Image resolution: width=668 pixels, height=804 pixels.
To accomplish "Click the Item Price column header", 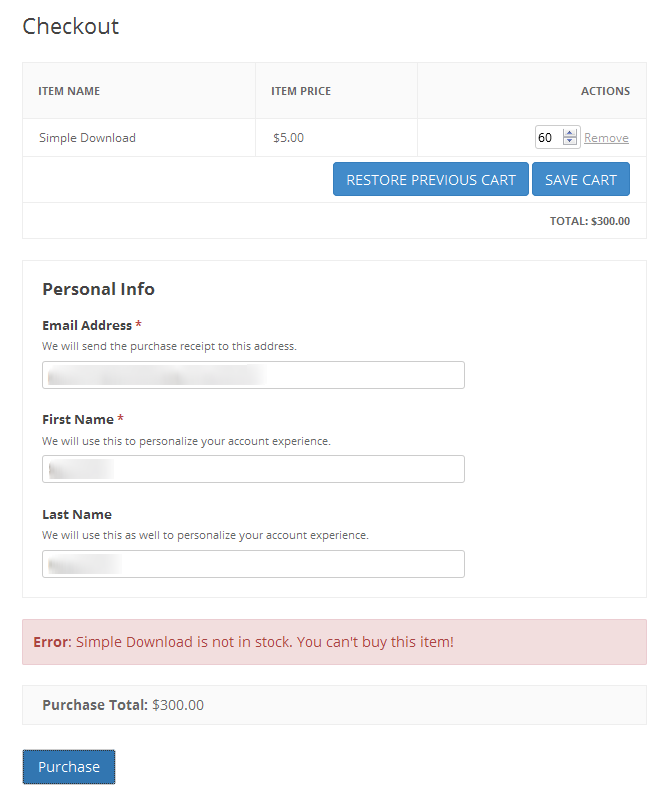I will (301, 91).
